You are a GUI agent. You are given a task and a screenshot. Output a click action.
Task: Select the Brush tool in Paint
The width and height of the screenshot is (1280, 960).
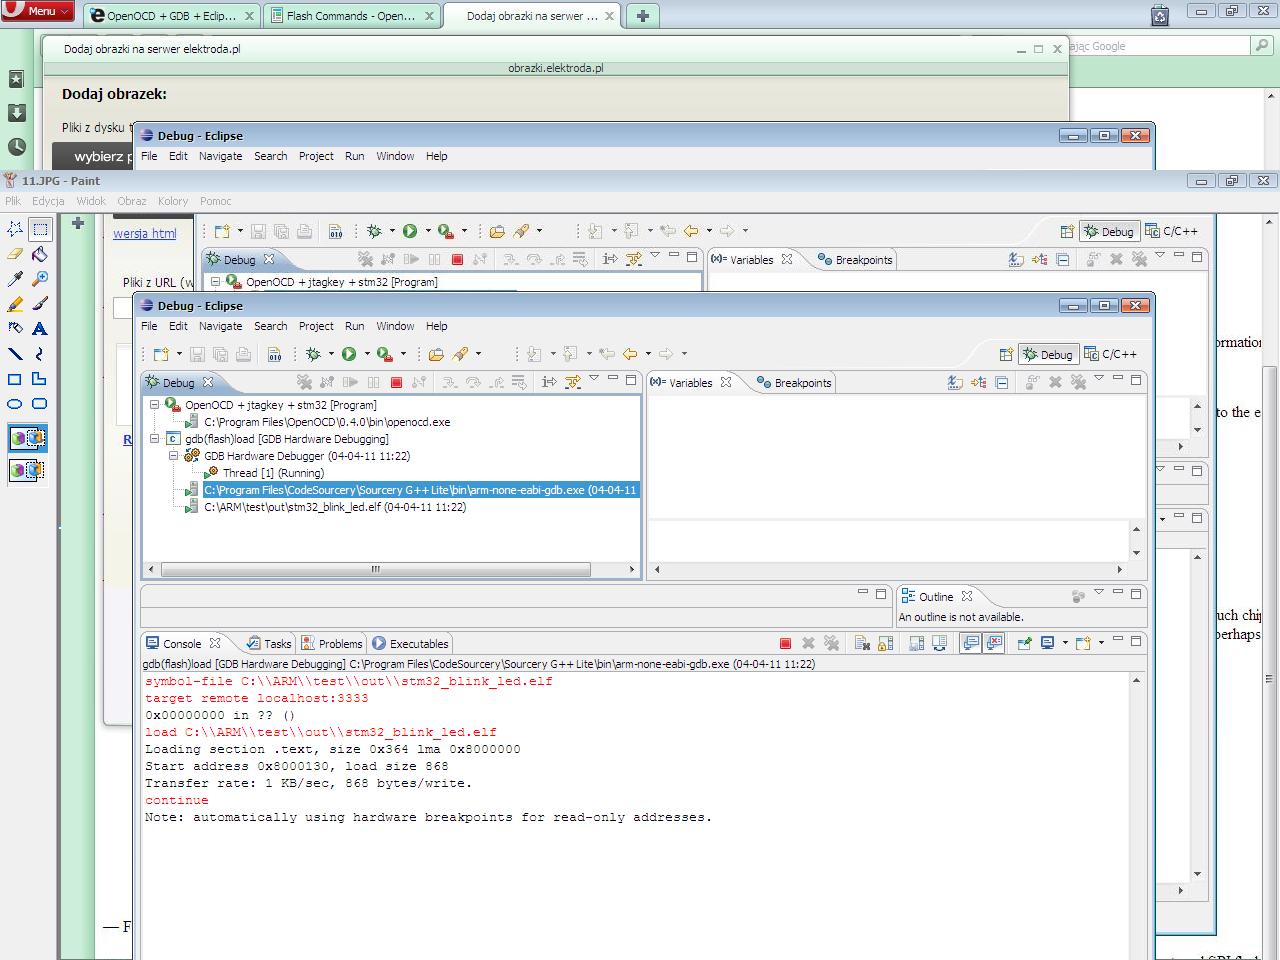pos(39,304)
